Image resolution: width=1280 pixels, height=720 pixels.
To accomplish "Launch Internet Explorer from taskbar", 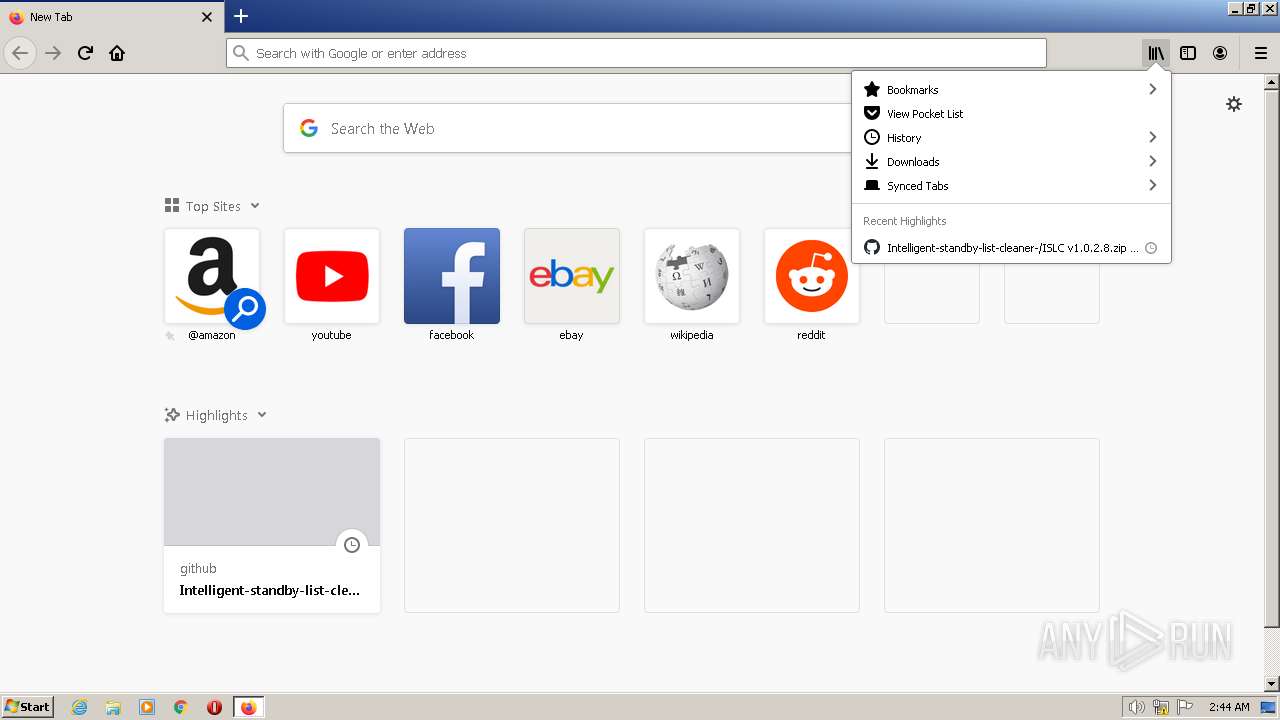I will [x=79, y=707].
